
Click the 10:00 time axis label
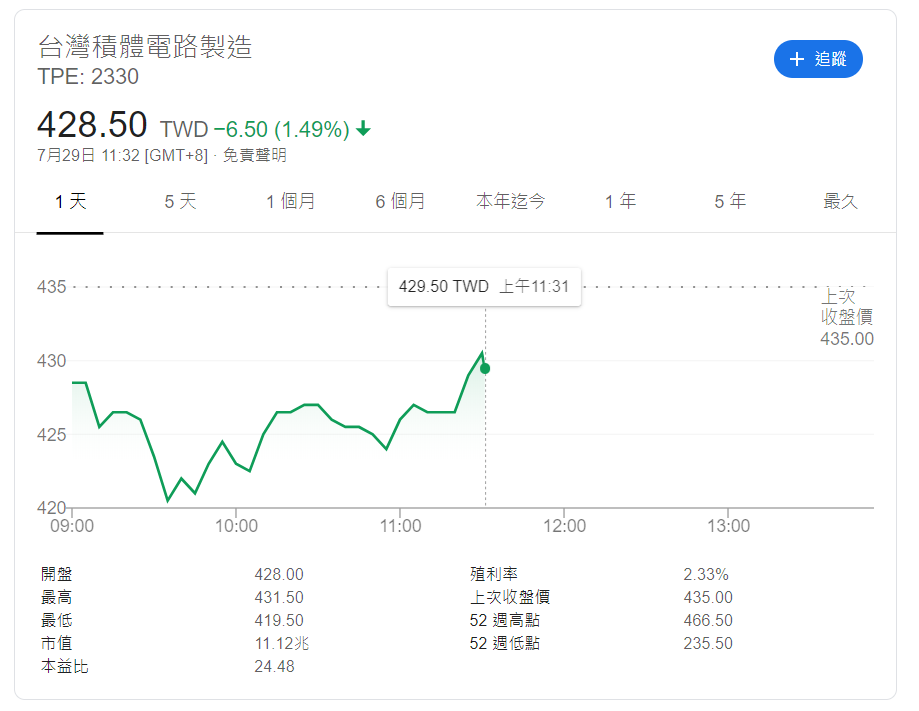click(236, 526)
